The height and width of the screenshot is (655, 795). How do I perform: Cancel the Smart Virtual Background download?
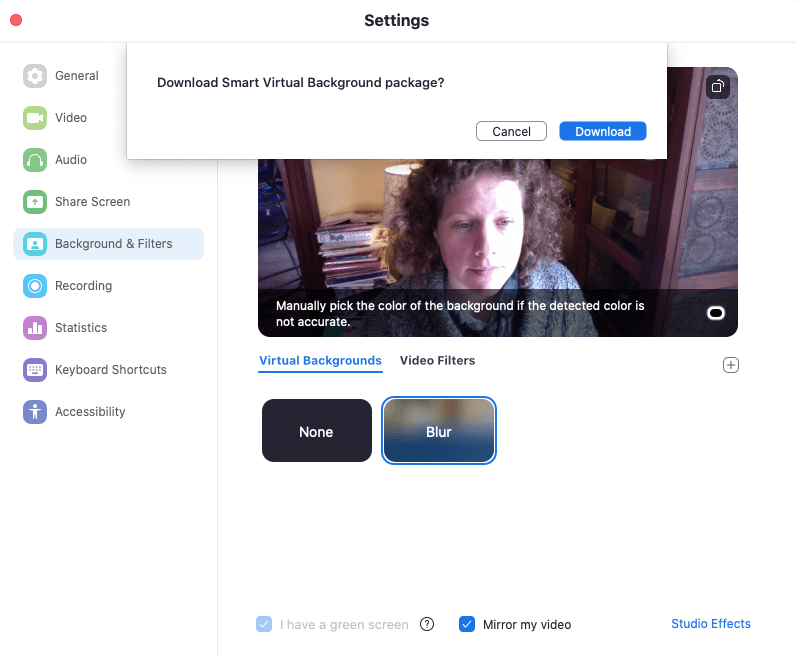click(511, 131)
